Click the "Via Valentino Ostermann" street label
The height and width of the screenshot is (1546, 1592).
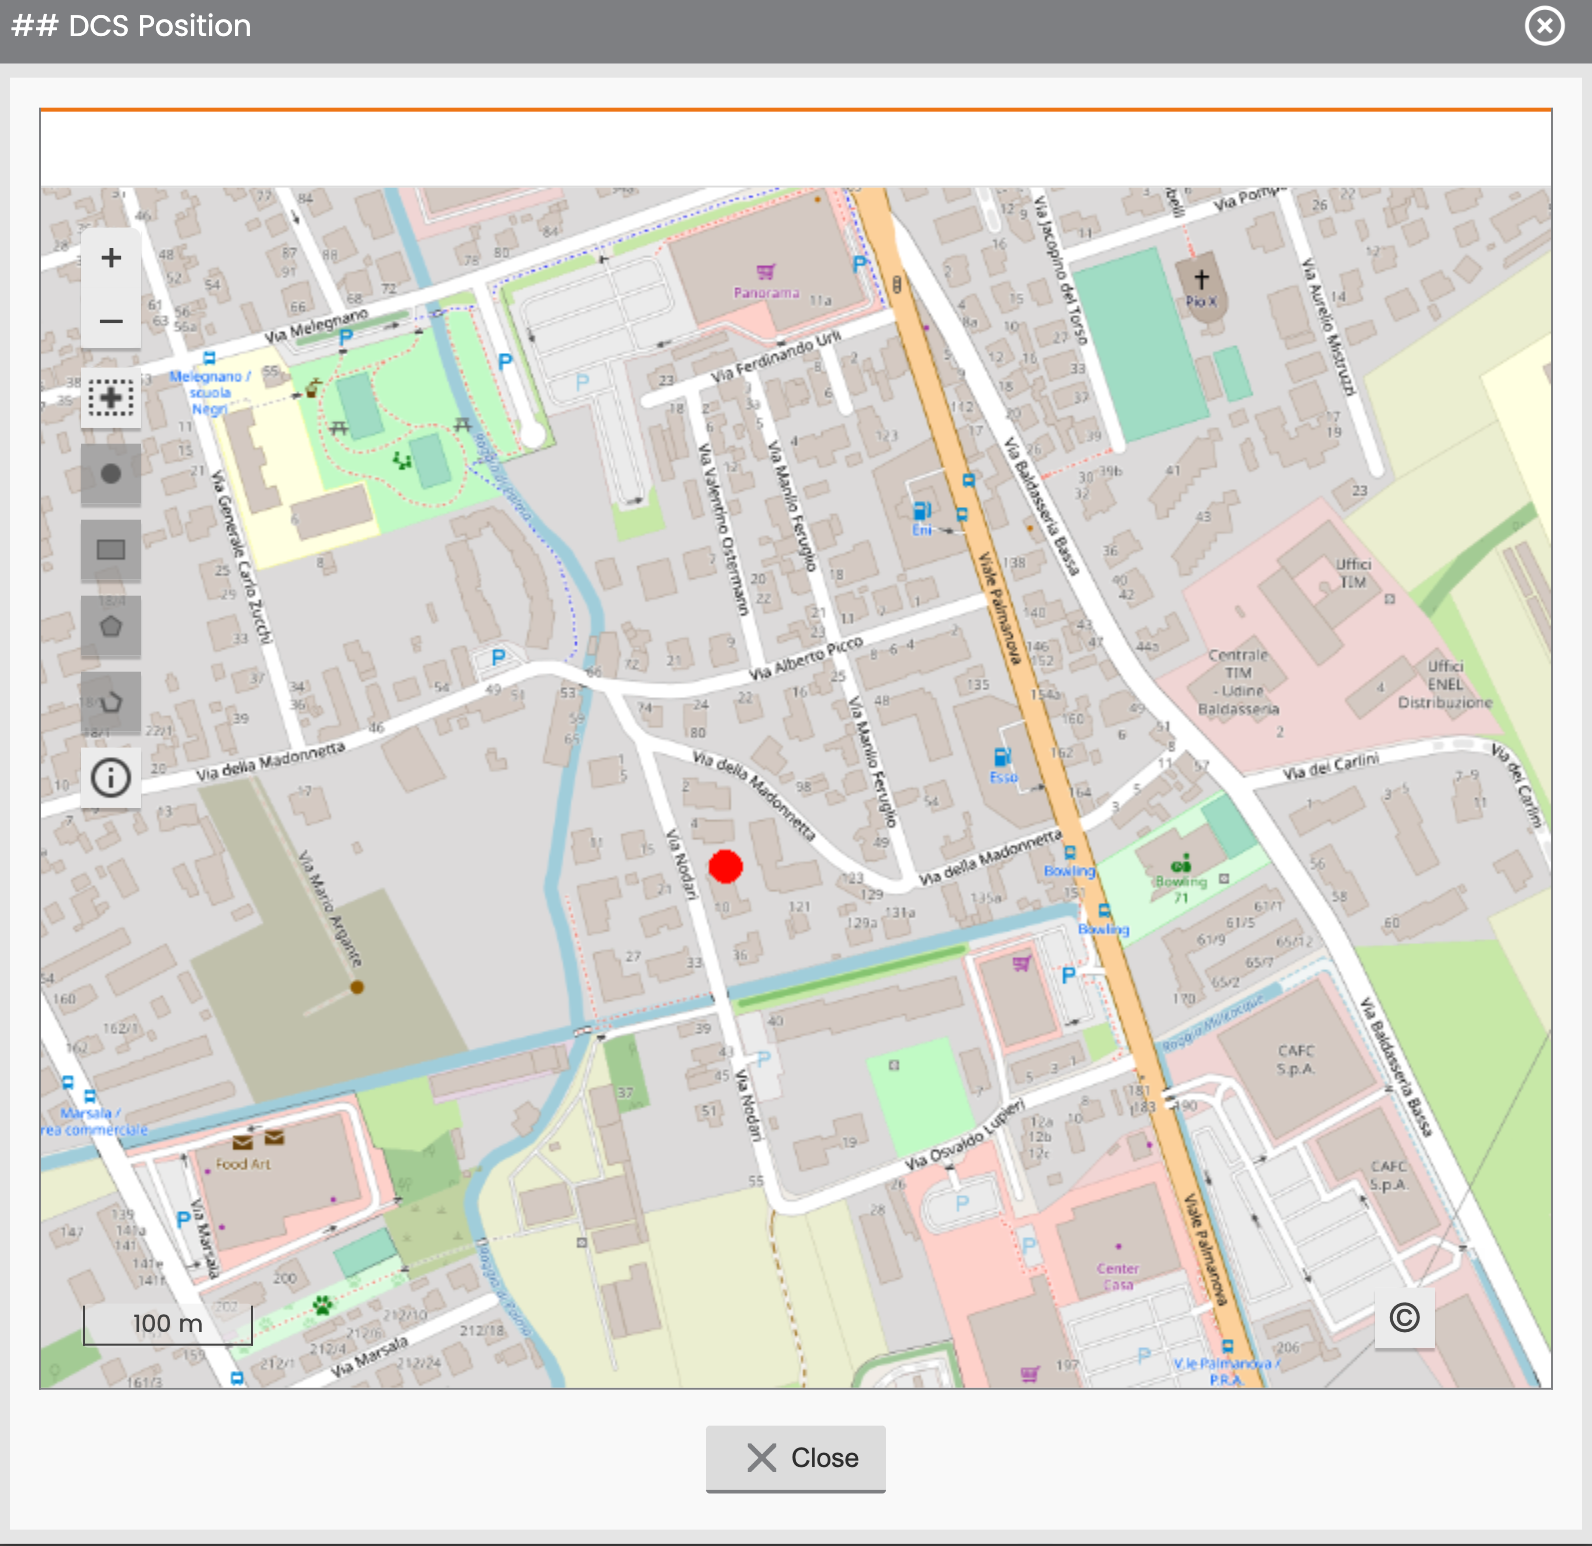coord(723,530)
